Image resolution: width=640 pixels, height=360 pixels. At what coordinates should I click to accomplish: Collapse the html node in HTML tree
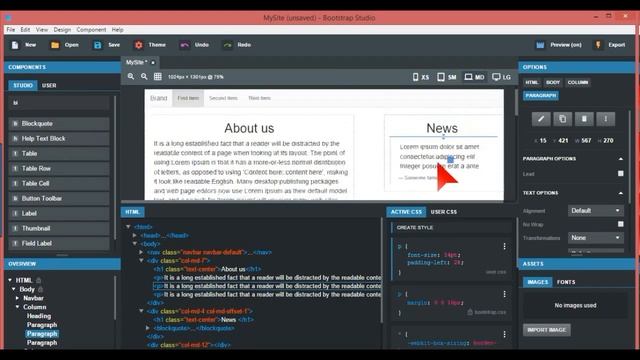[128, 227]
